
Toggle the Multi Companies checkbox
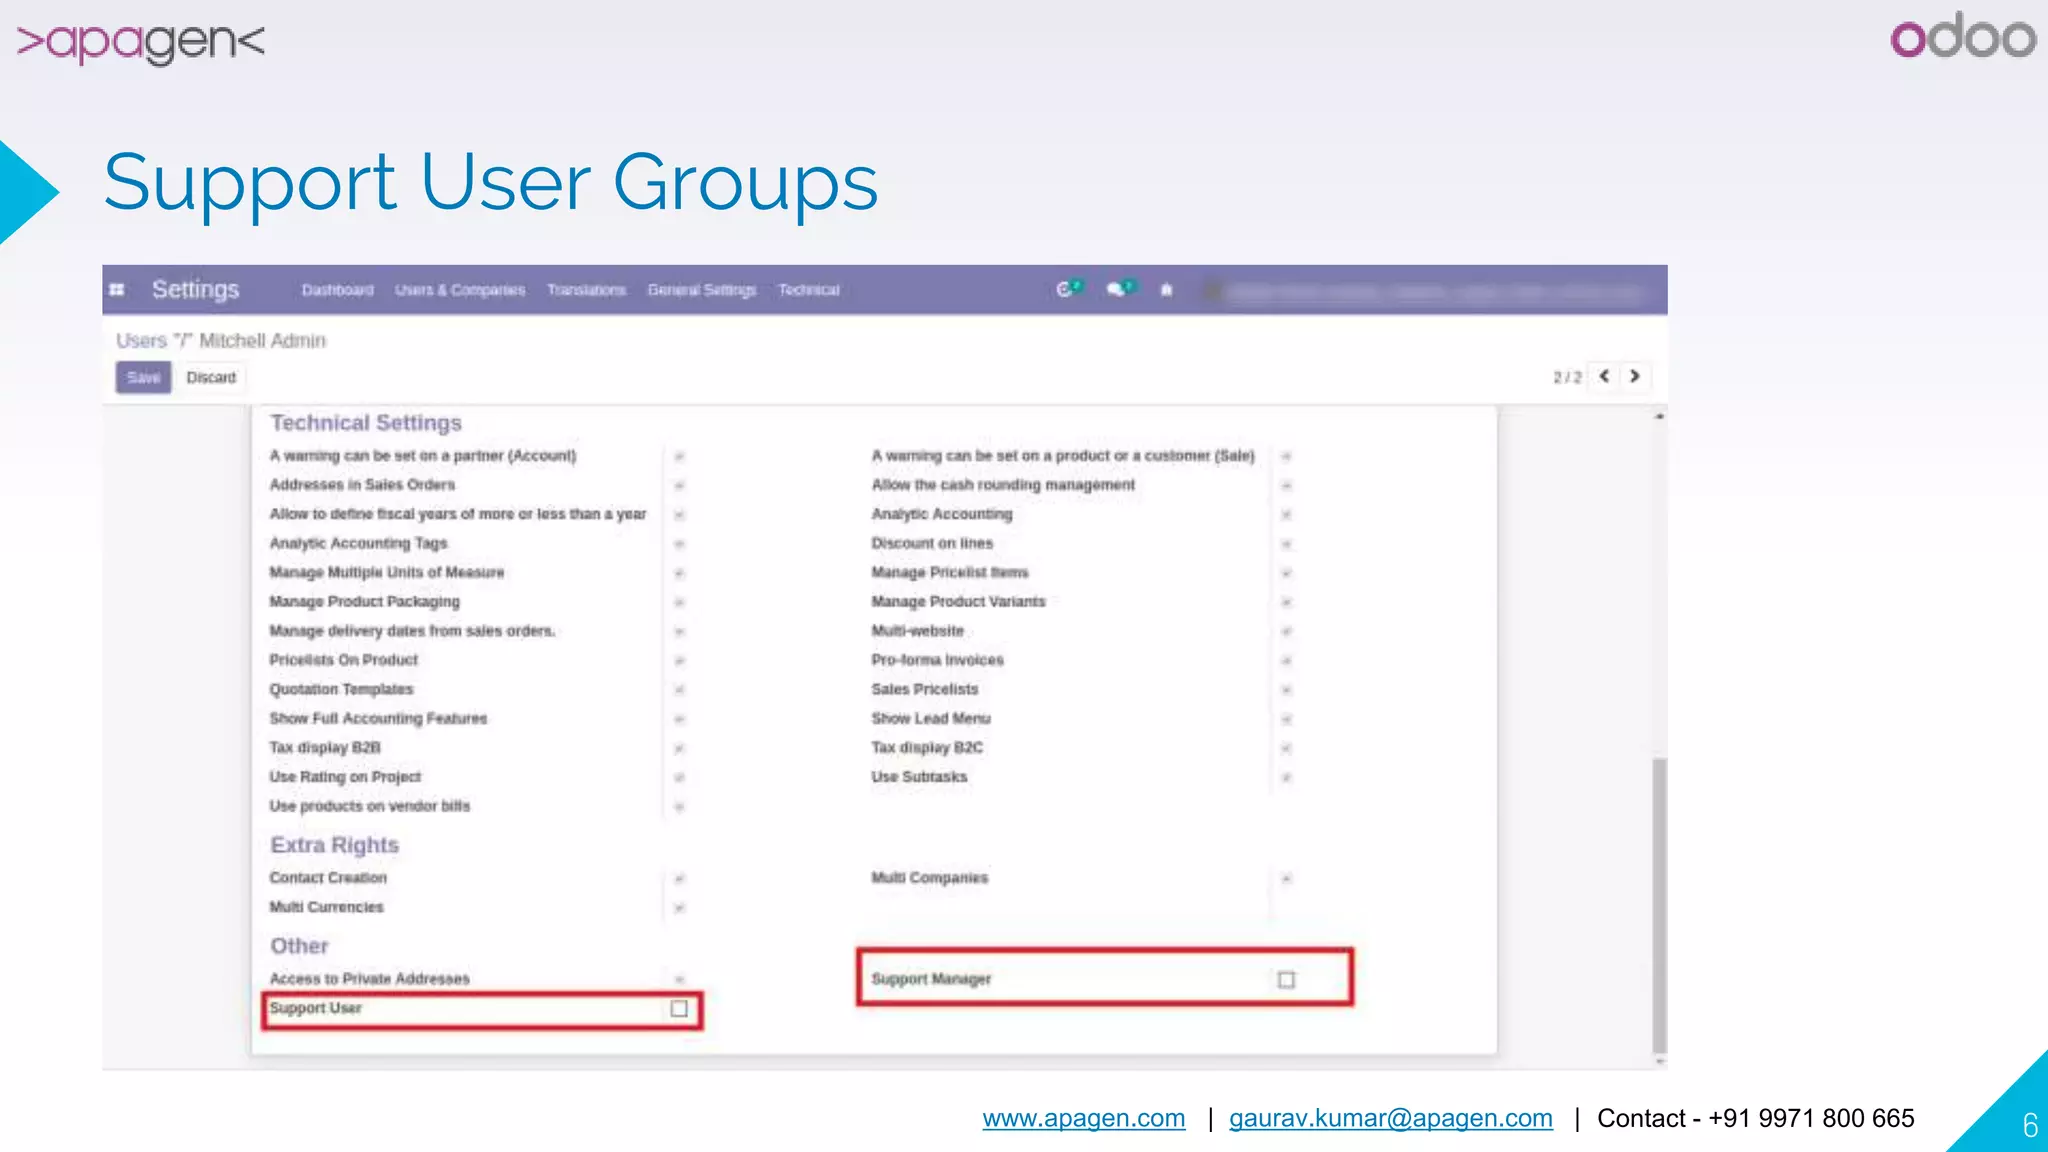point(1286,878)
